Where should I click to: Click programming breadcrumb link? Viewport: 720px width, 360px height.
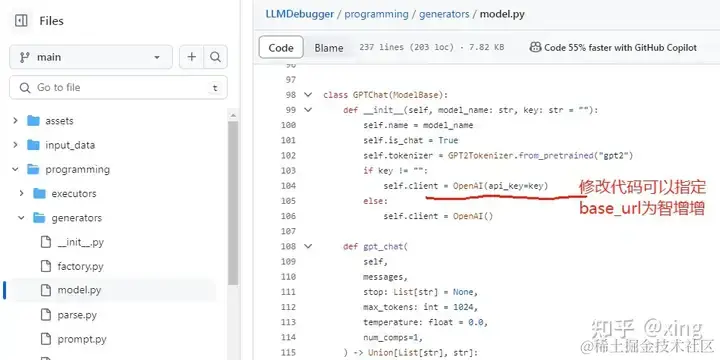point(376,14)
